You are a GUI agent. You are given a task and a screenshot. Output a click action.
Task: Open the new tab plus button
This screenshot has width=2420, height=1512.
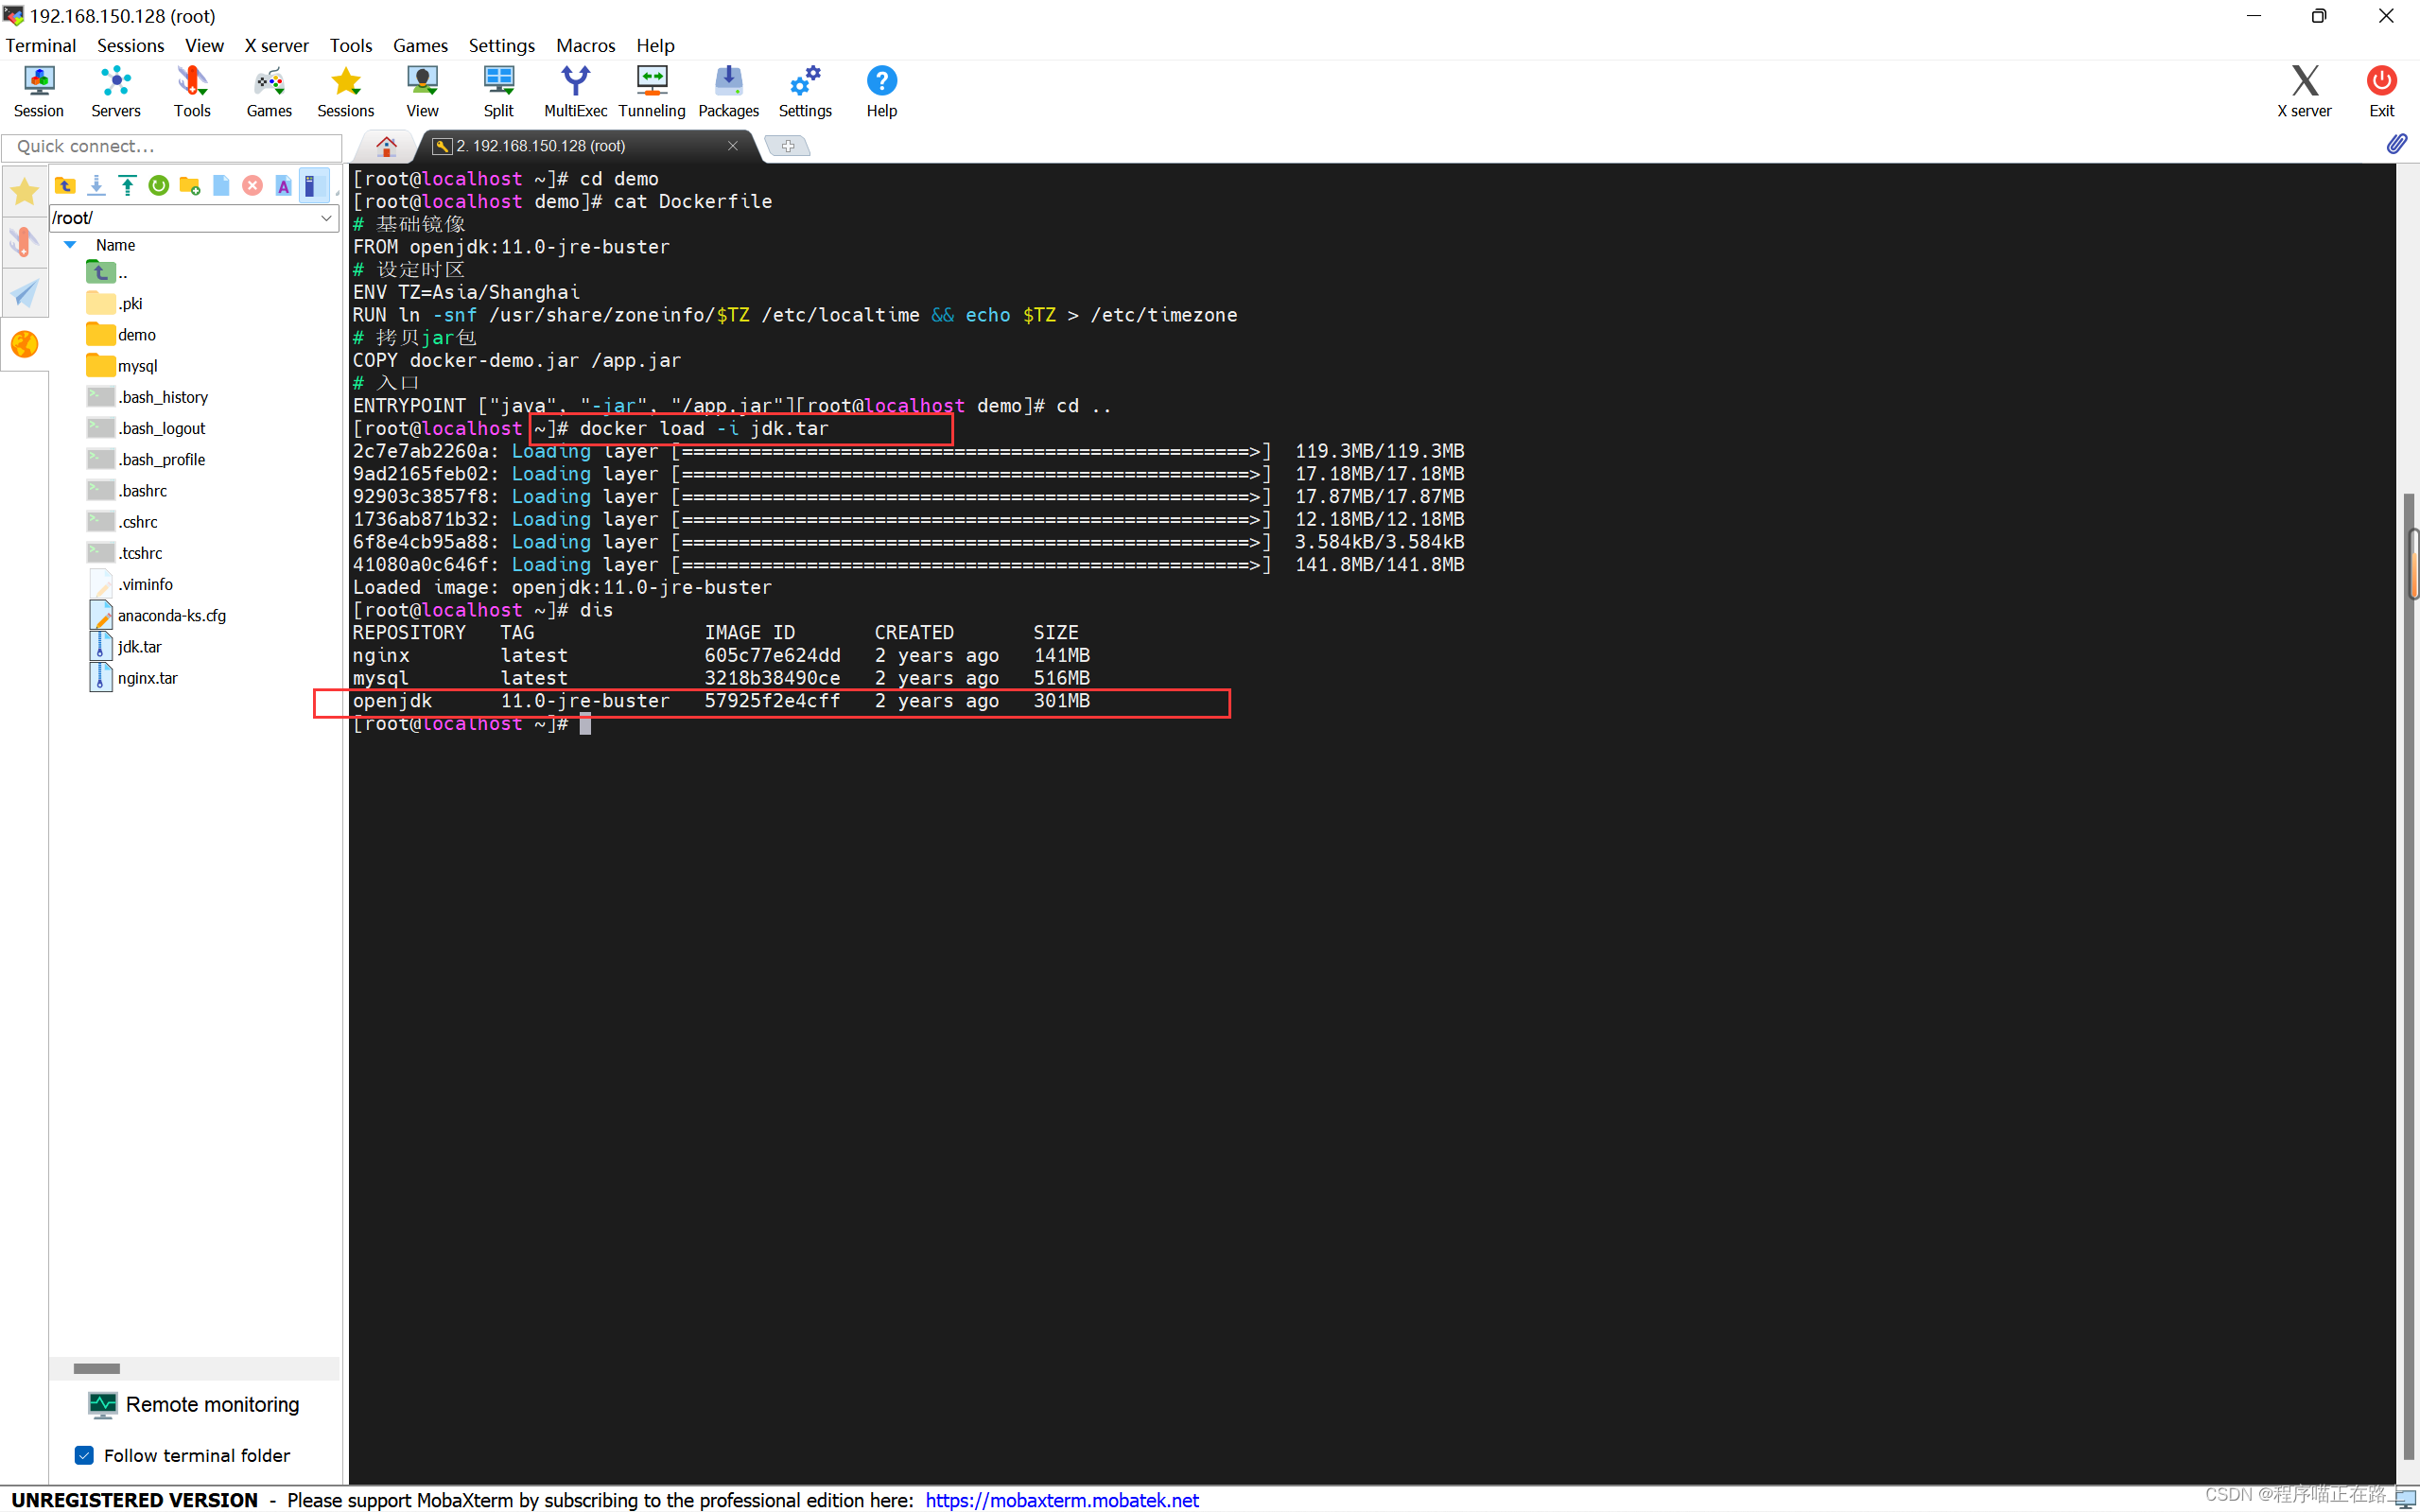click(x=788, y=146)
